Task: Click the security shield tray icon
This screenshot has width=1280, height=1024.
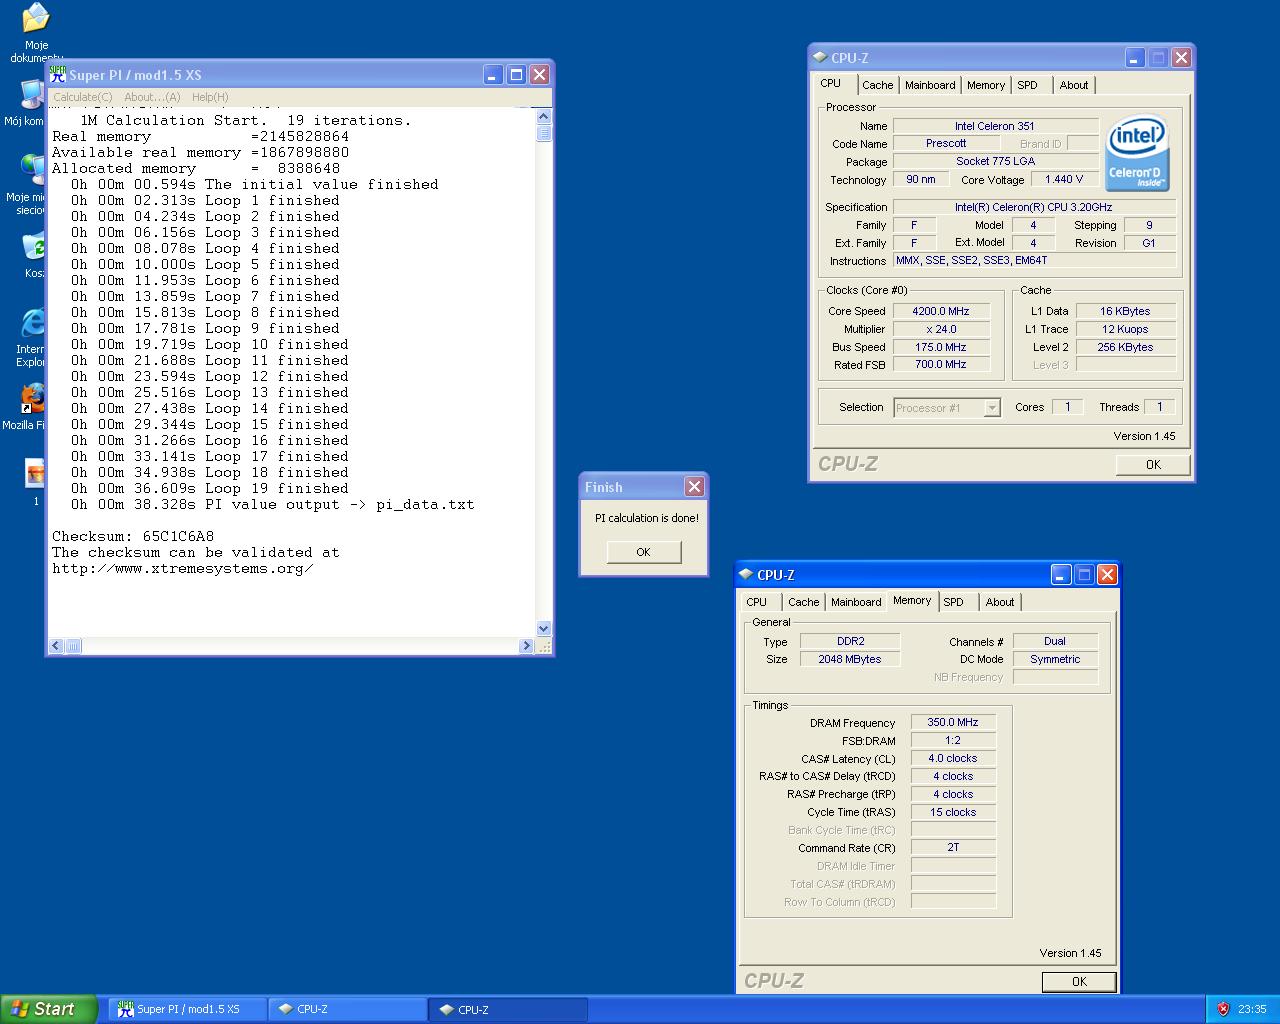Action: point(1223,1009)
